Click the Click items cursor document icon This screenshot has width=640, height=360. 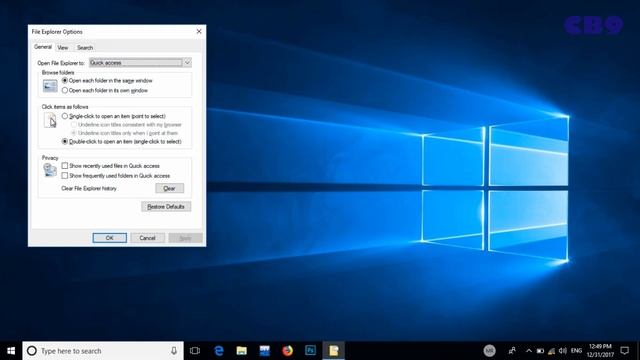pos(50,120)
